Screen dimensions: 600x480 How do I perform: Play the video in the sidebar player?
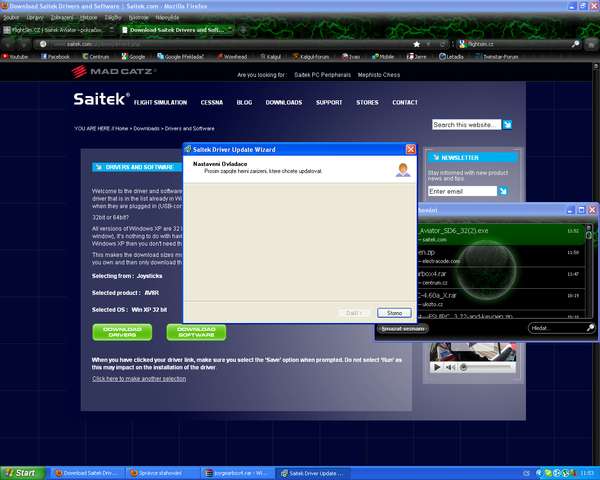point(437,367)
